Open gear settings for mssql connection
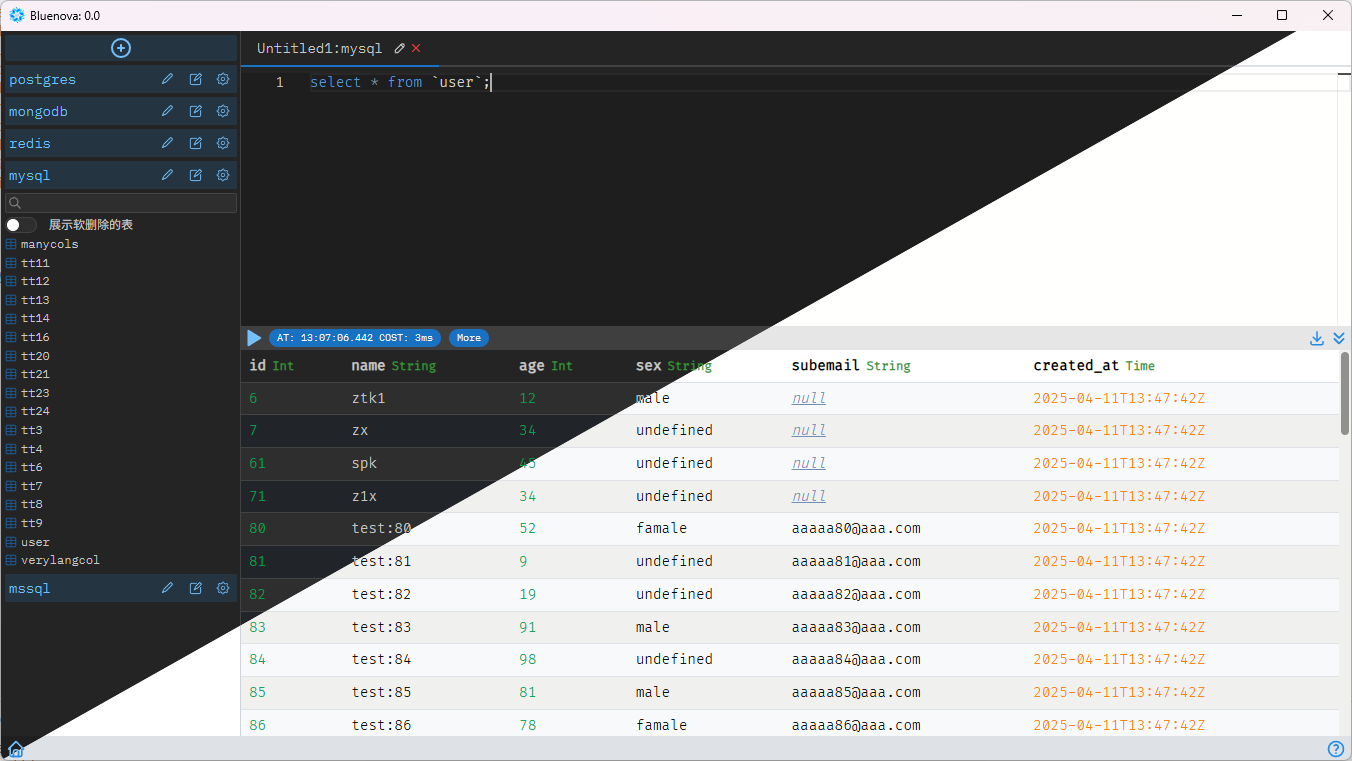 coord(223,588)
